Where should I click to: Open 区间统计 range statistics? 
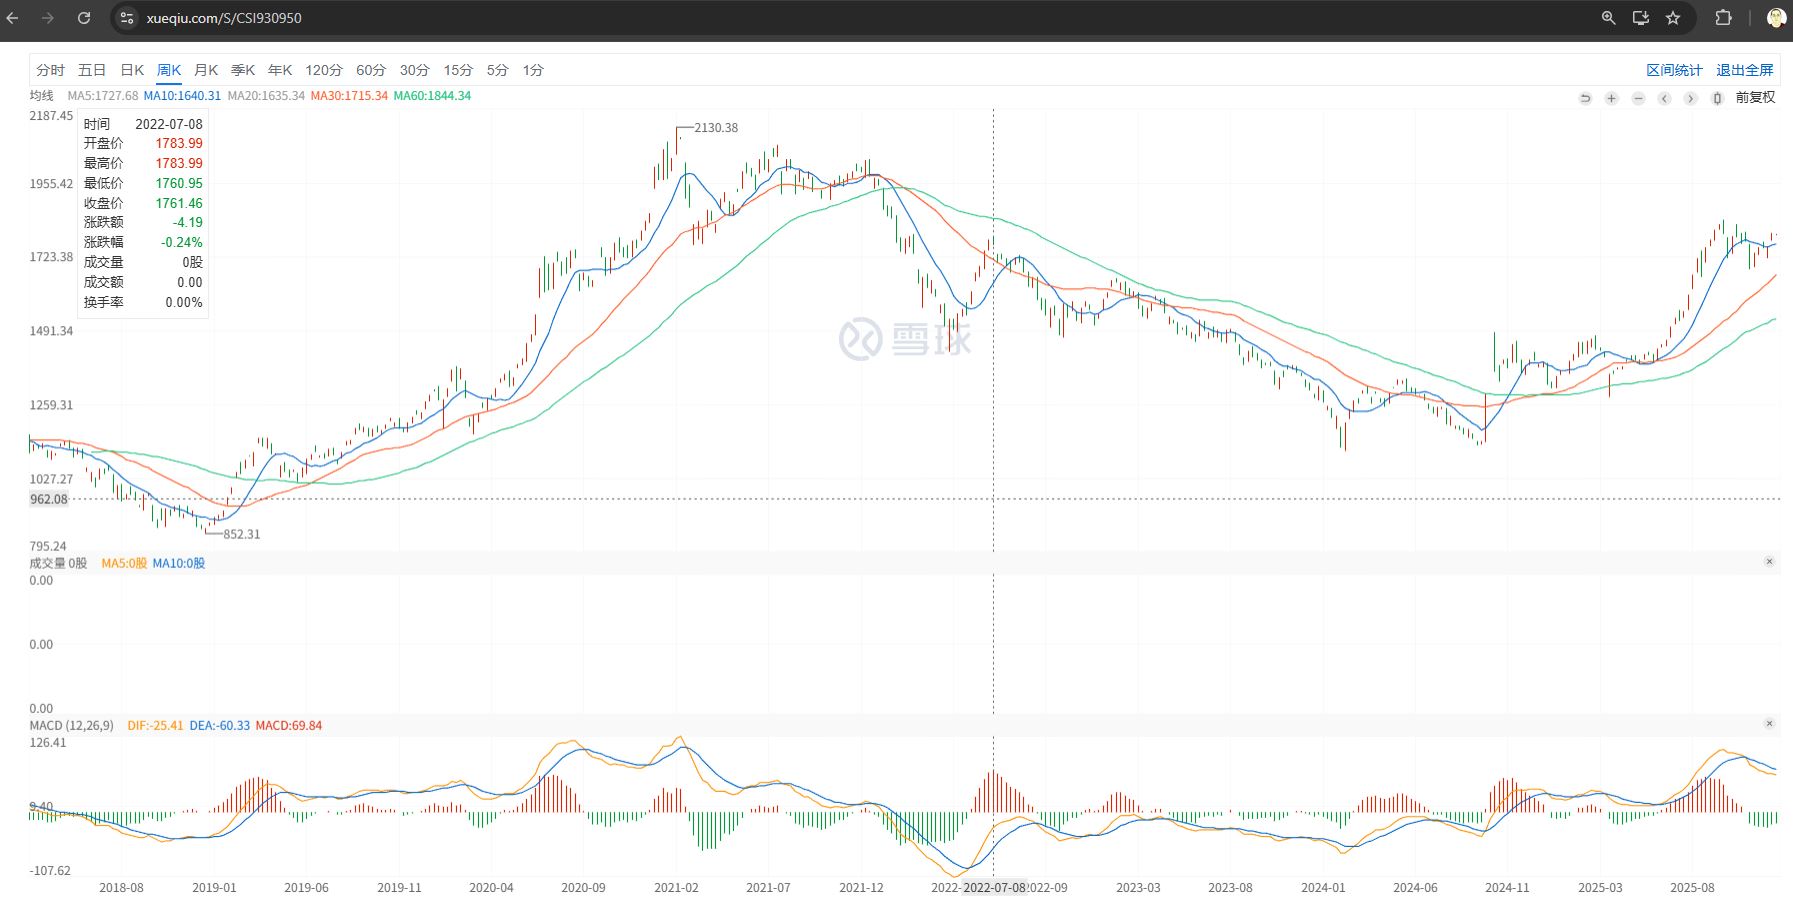tap(1674, 70)
